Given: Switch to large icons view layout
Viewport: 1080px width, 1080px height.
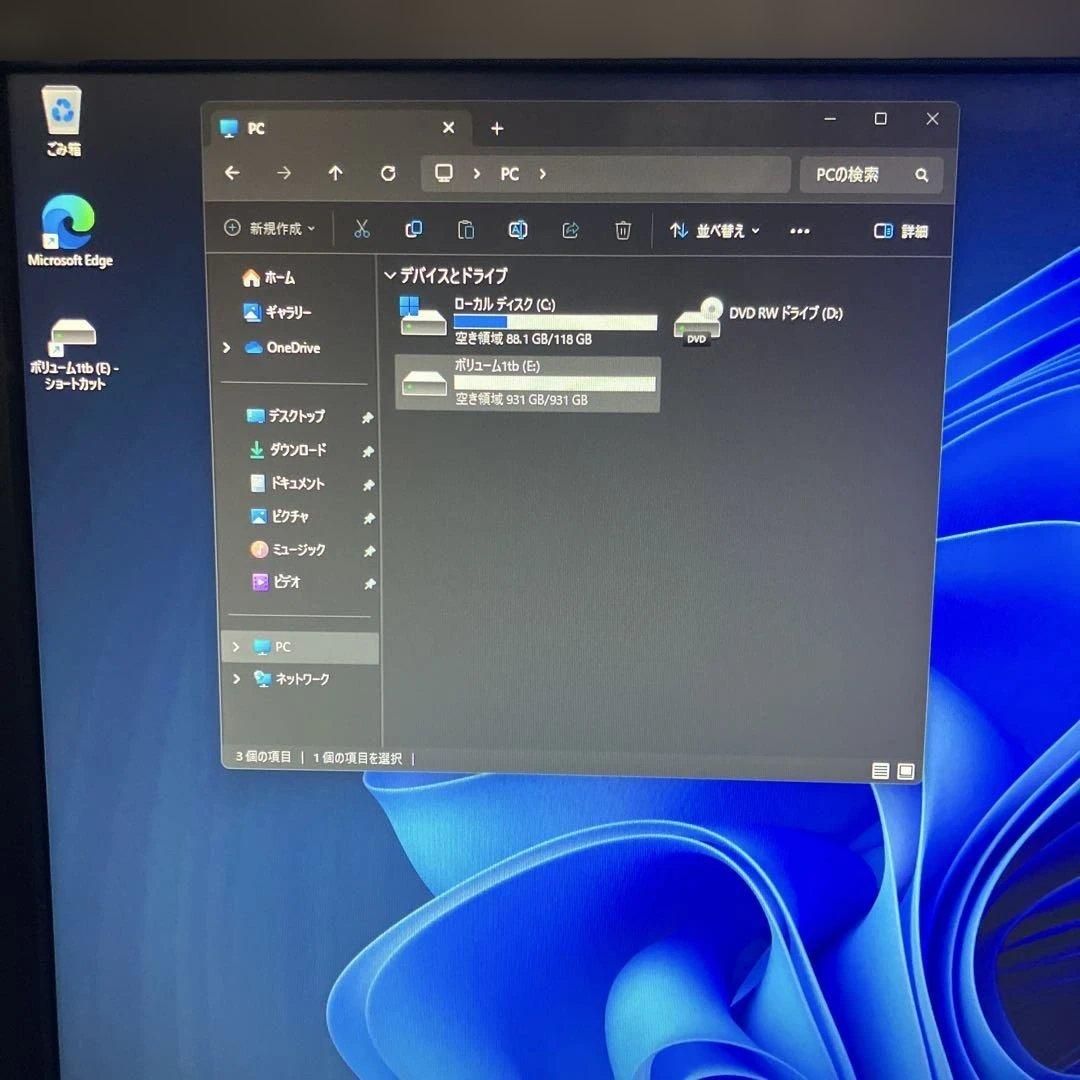Looking at the screenshot, I should [x=906, y=771].
